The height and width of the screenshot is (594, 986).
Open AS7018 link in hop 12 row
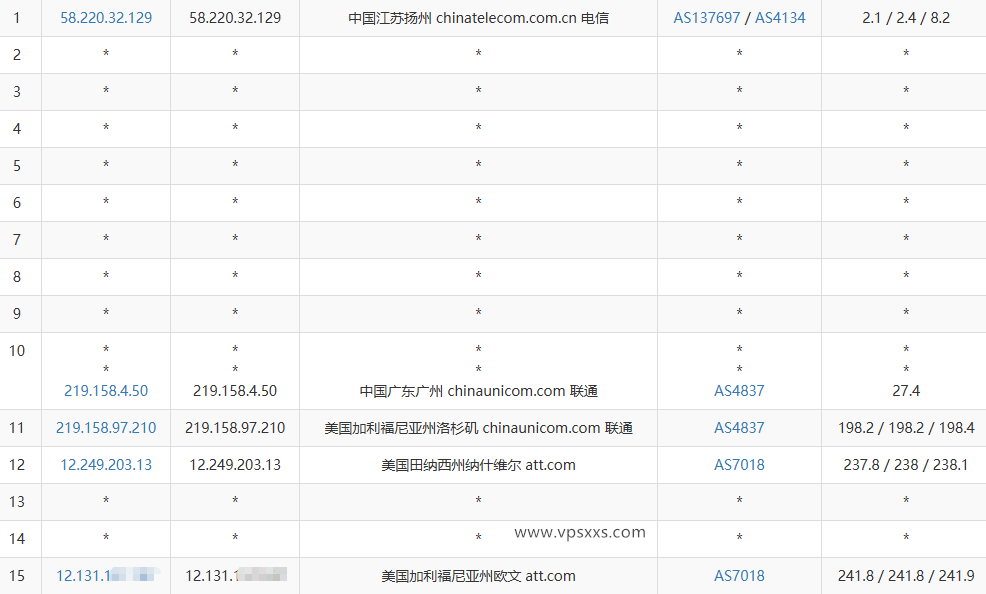(x=739, y=465)
